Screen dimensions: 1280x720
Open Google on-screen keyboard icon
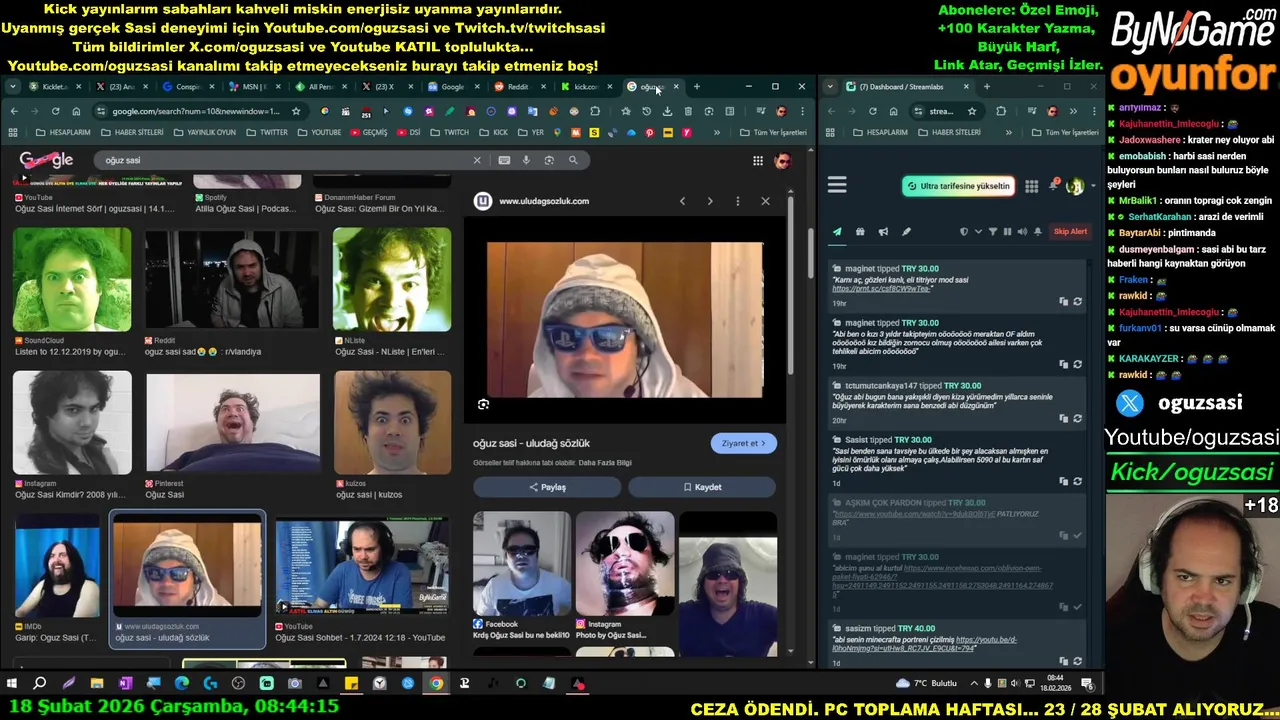click(x=504, y=160)
